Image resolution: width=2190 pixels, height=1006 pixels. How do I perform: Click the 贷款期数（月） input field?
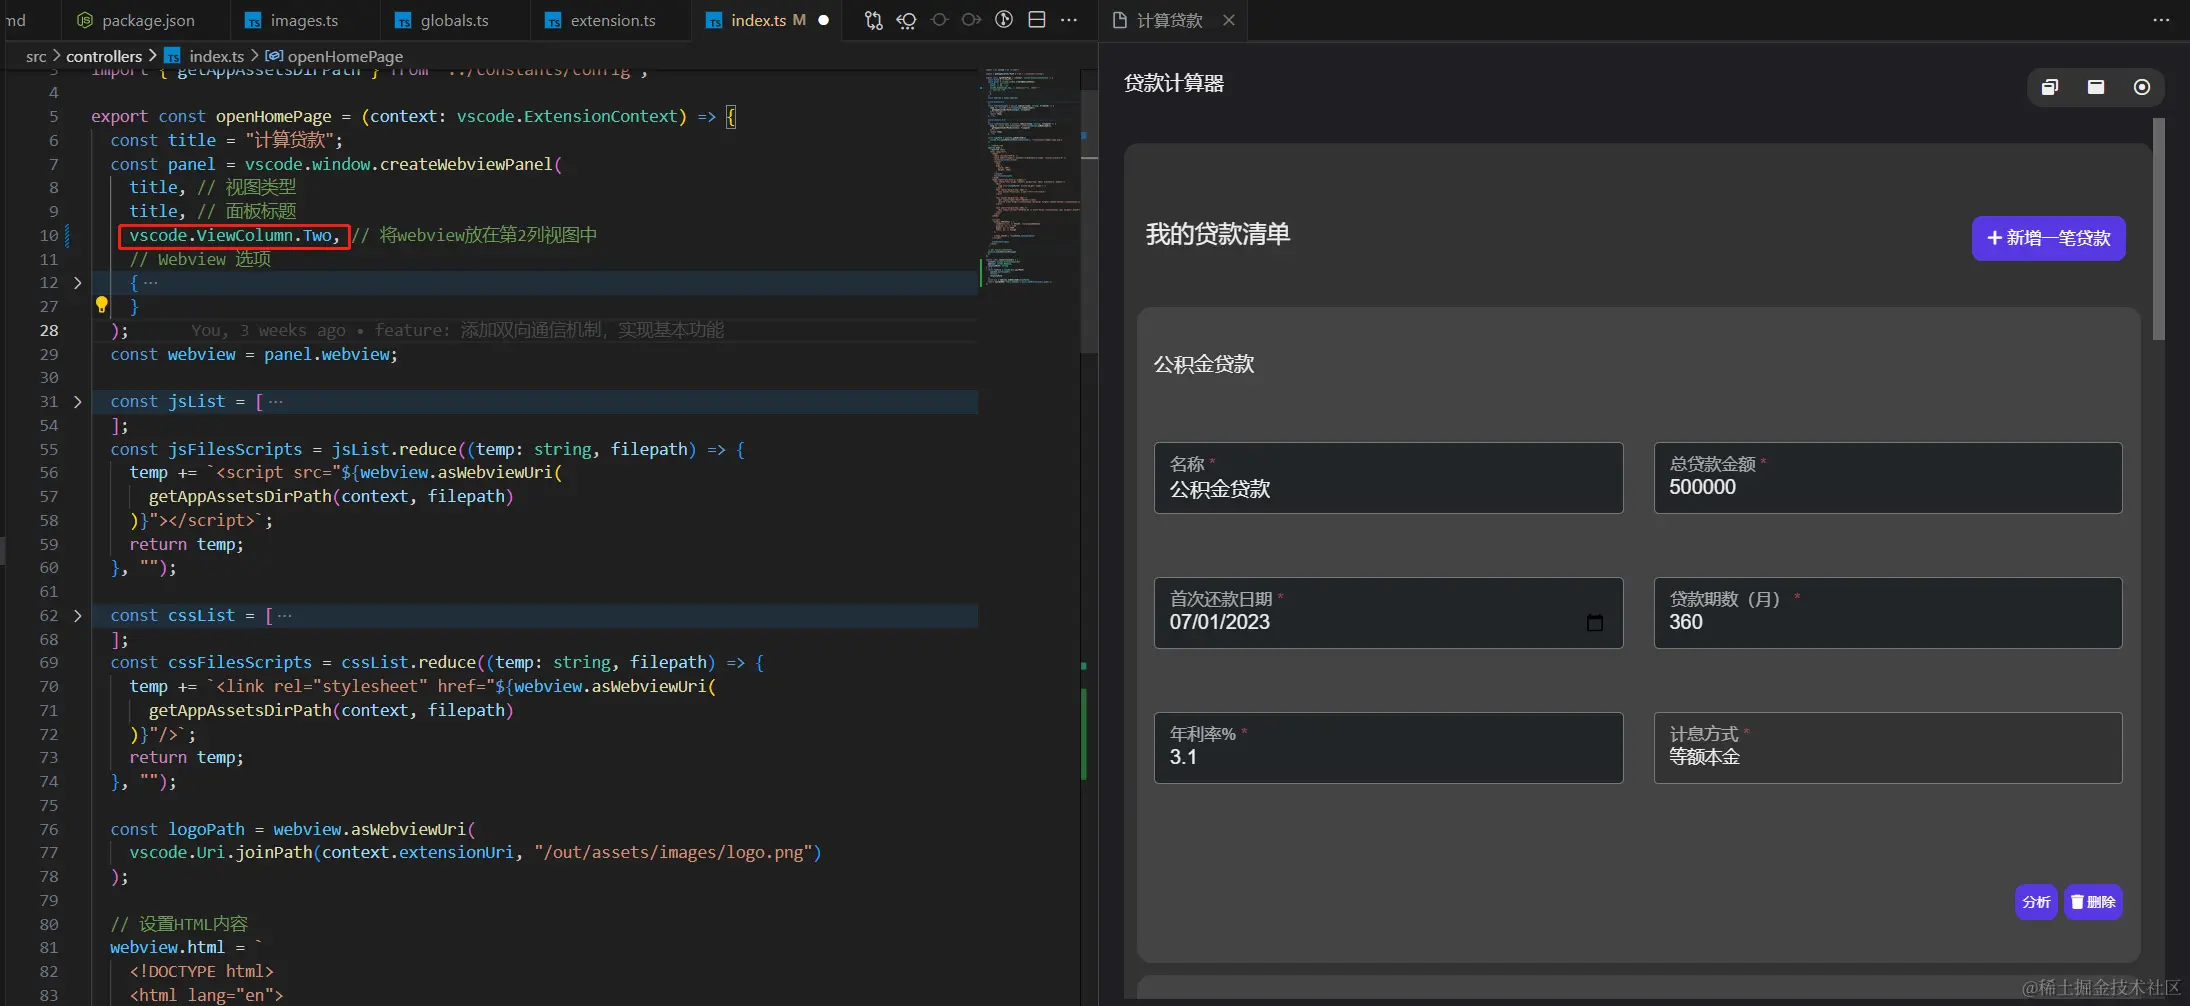click(x=1888, y=613)
